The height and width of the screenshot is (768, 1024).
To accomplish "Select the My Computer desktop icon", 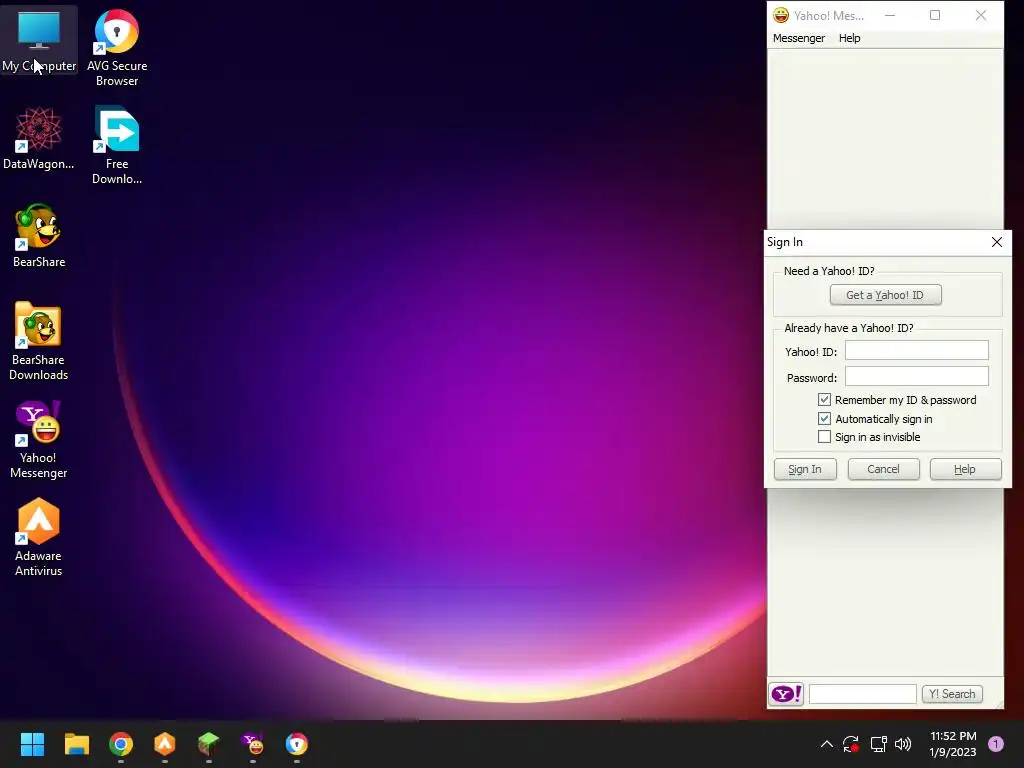I will pos(39,40).
